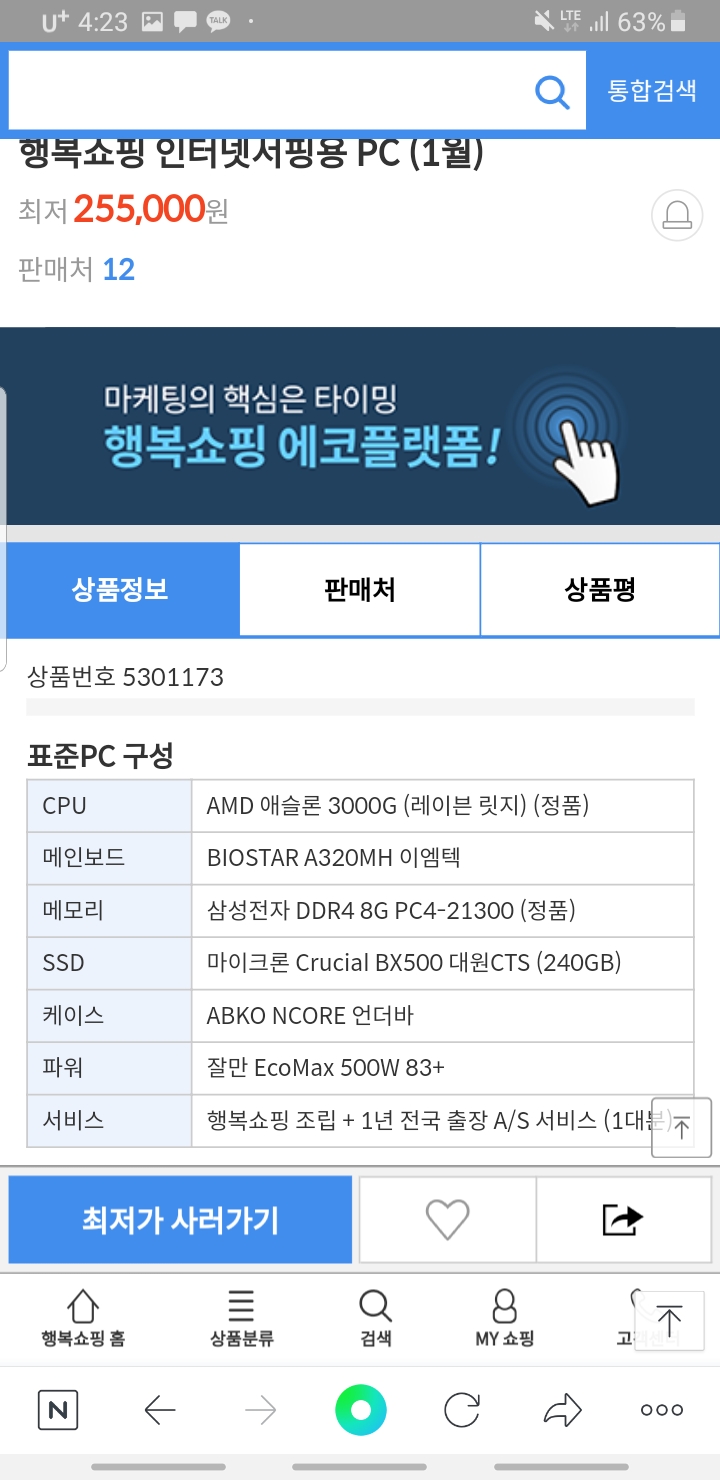Tap the share arrow icon beside heart
720x1480 pixels.
pyautogui.click(x=623, y=1219)
